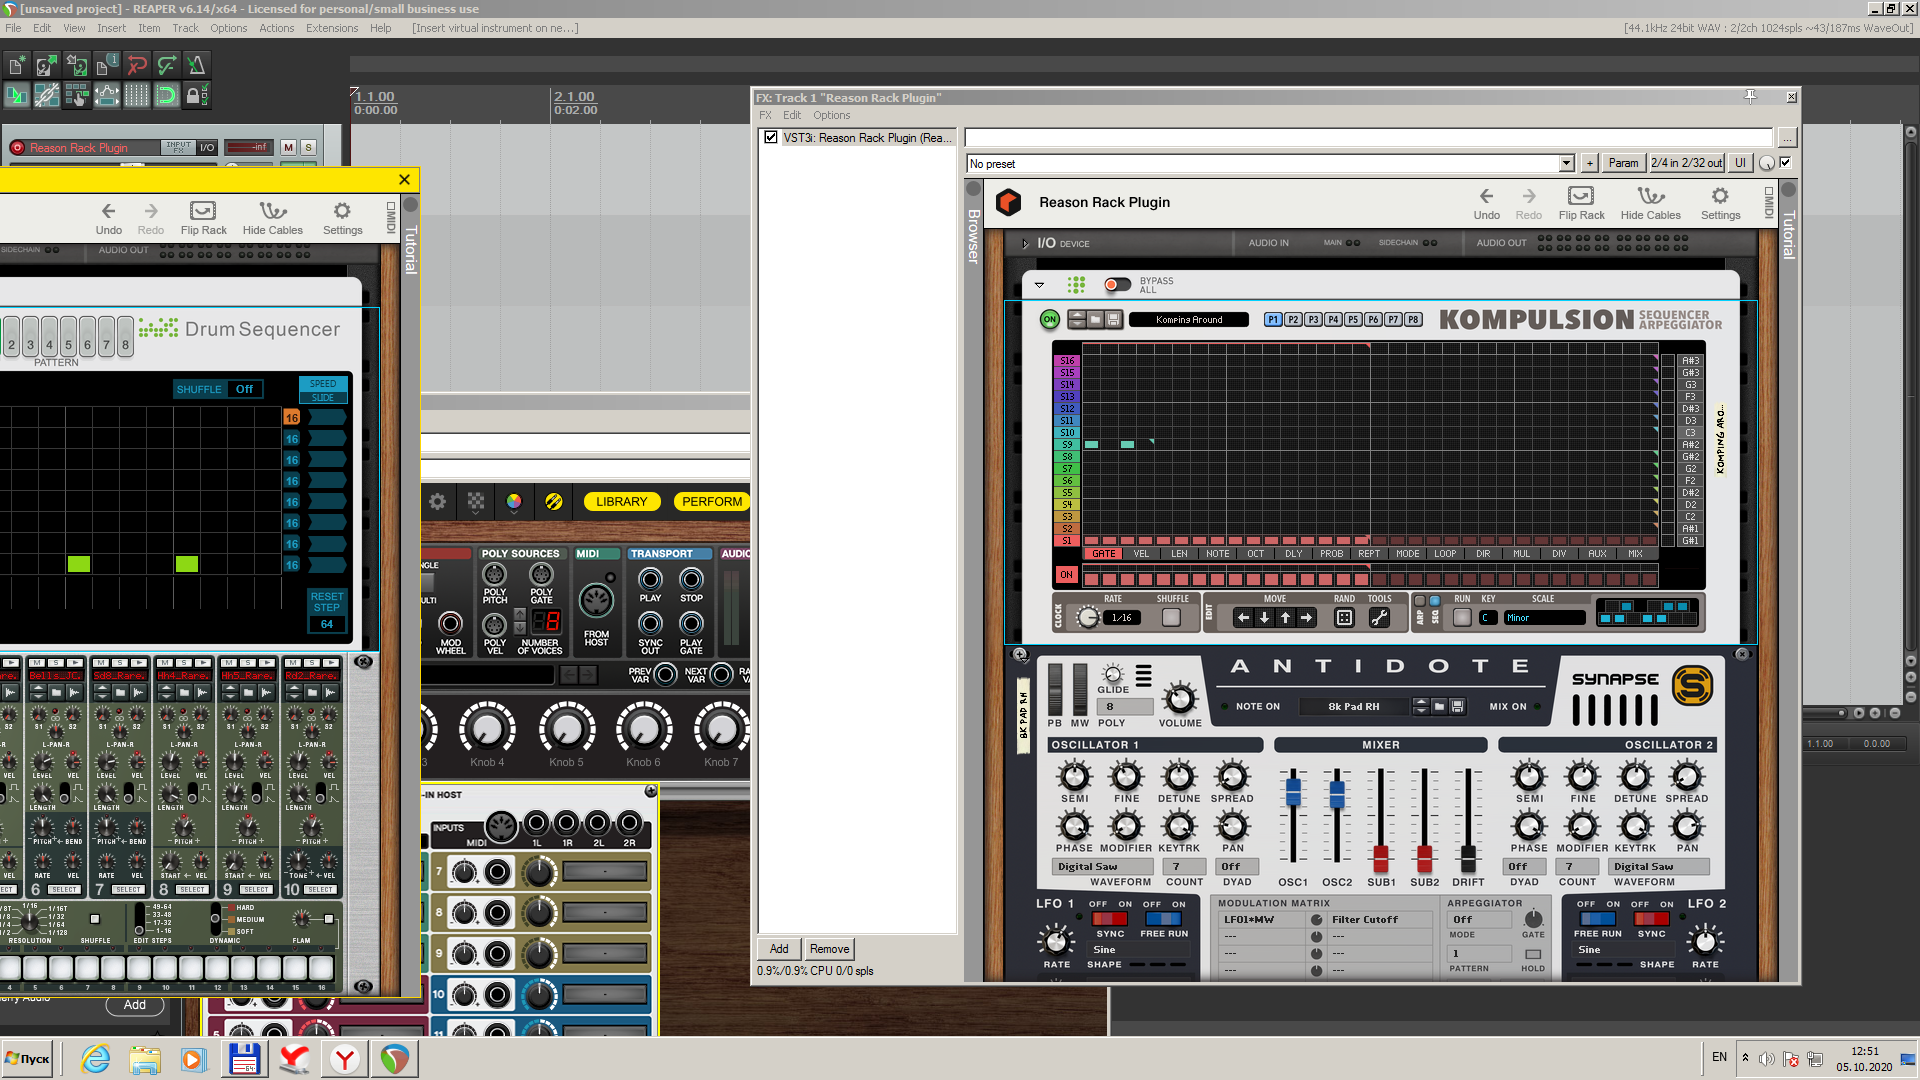Toggle the Bypass All switch
The height and width of the screenshot is (1080, 1920).
point(1117,285)
